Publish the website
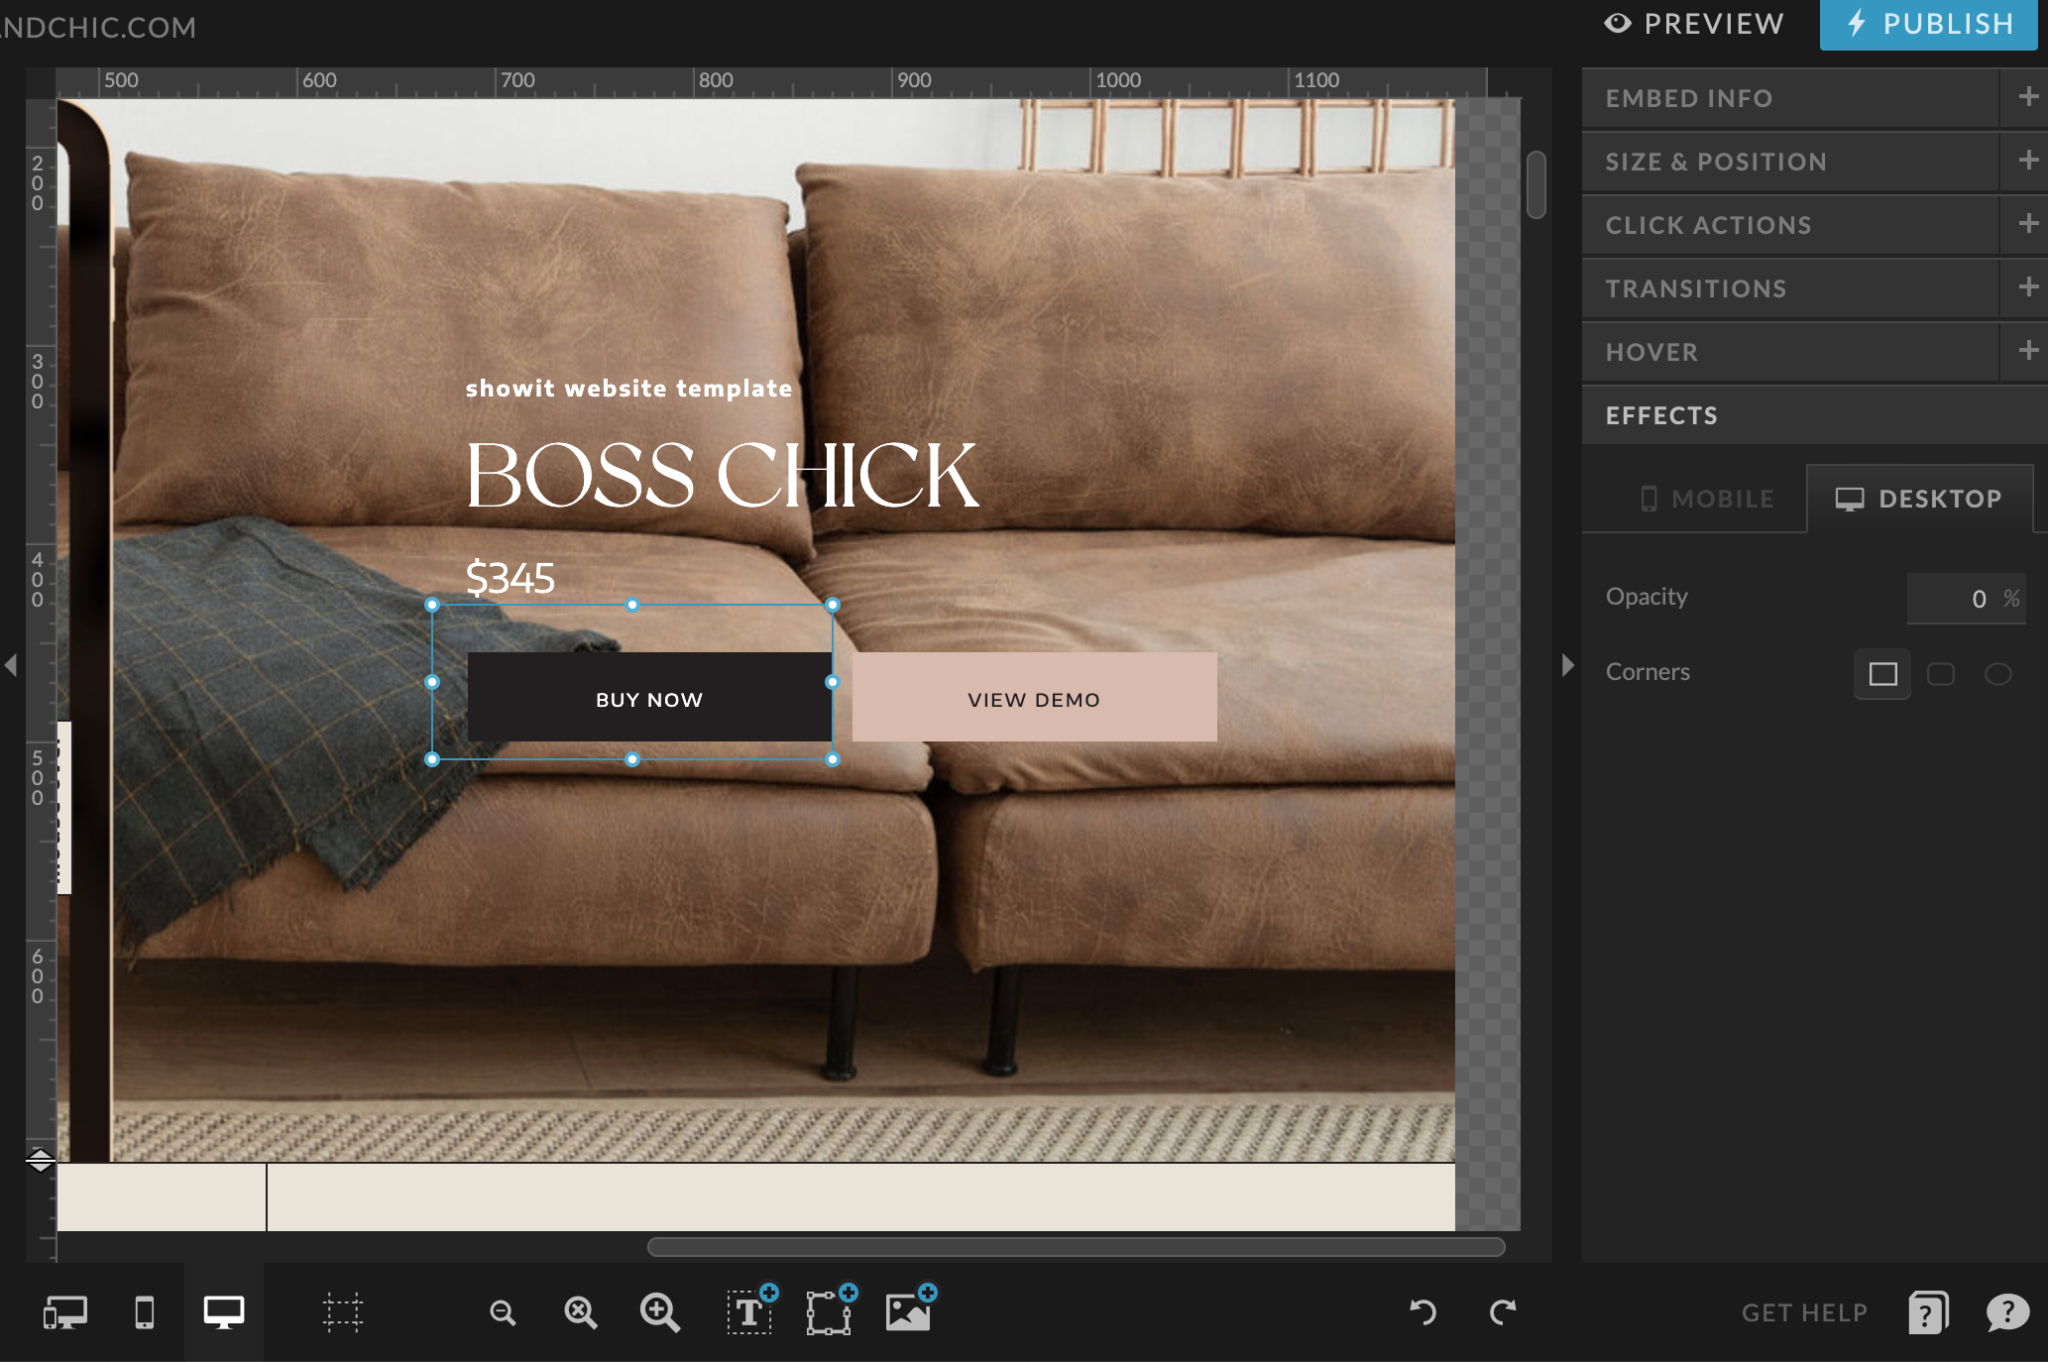2048x1362 pixels. tap(1927, 23)
